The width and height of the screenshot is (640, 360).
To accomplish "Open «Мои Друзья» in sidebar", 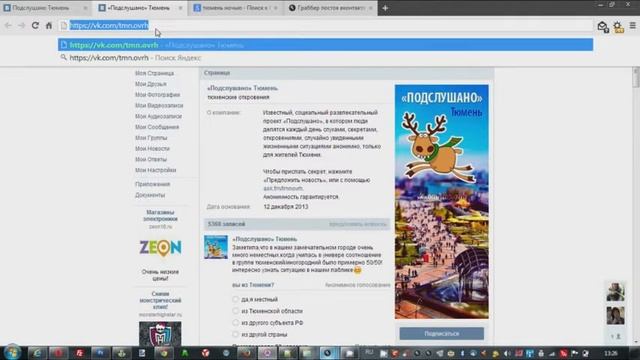I will point(151,84).
